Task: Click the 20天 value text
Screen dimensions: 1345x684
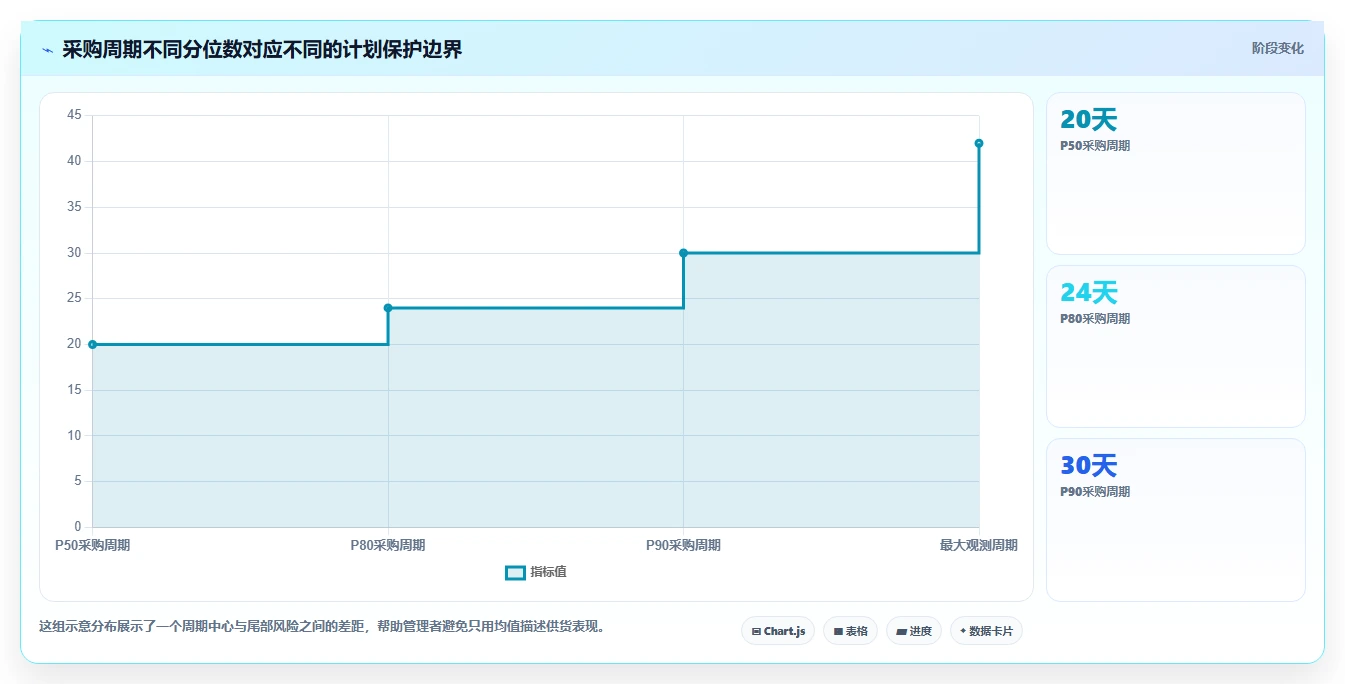Action: point(1088,120)
